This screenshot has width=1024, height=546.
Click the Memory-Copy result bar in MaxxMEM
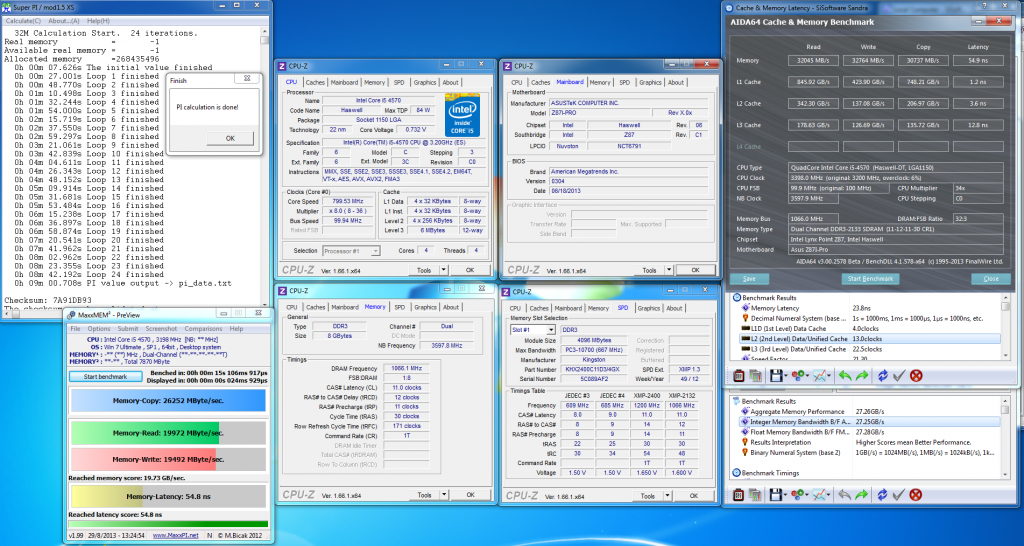pyautogui.click(x=168, y=400)
